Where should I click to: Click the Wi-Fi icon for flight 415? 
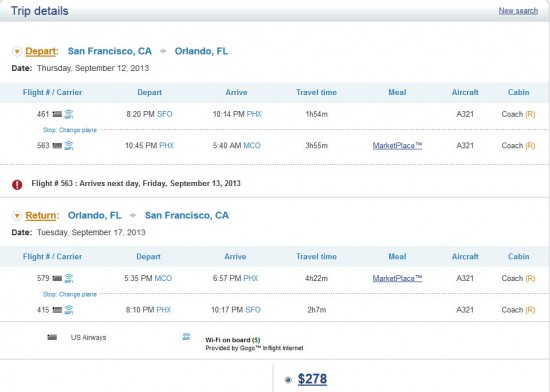point(69,310)
